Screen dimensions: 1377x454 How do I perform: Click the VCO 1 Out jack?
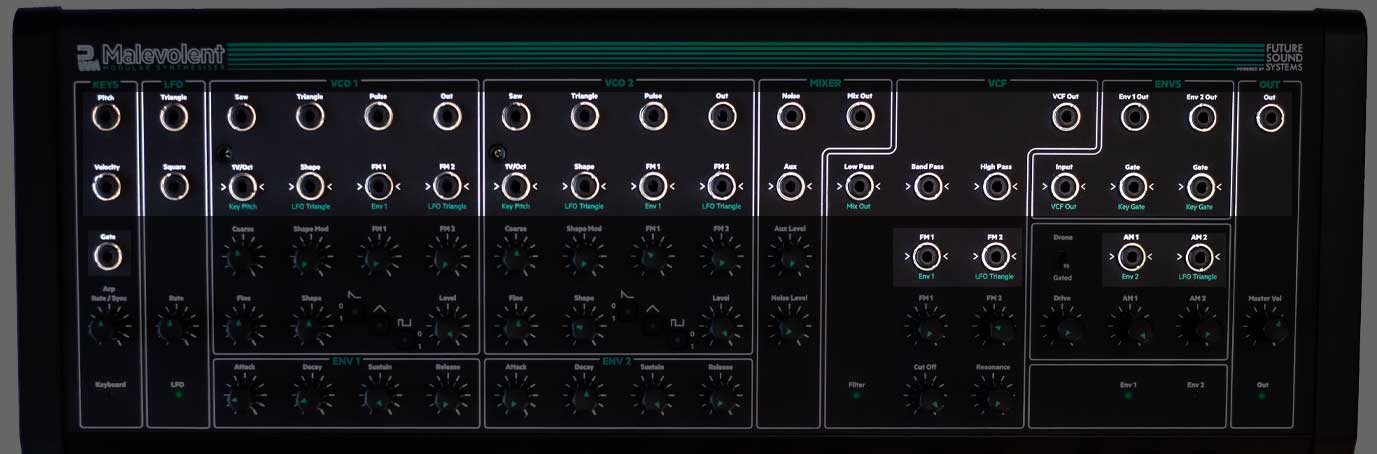coord(447,118)
